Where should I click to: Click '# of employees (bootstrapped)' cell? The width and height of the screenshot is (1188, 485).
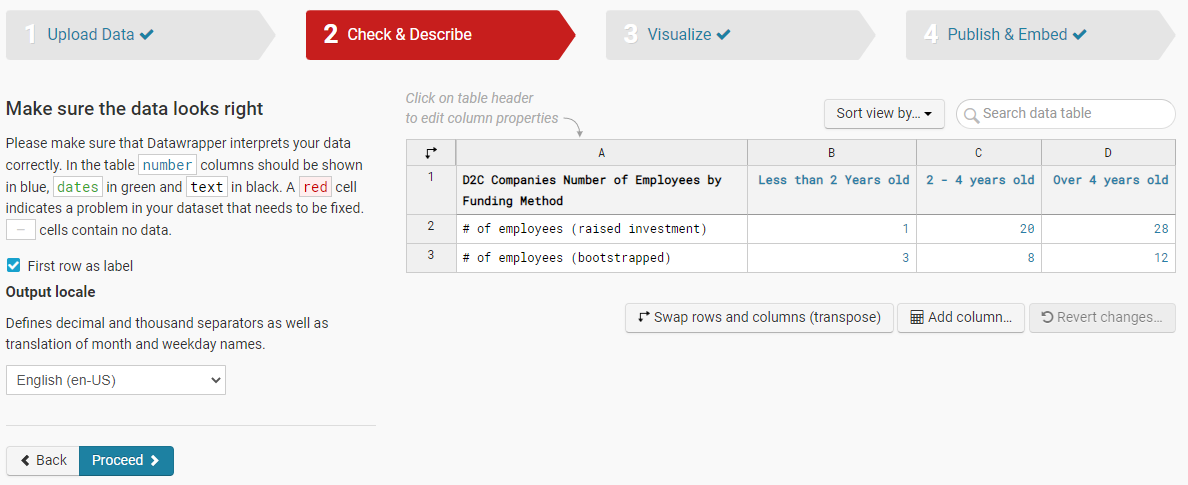(602, 257)
